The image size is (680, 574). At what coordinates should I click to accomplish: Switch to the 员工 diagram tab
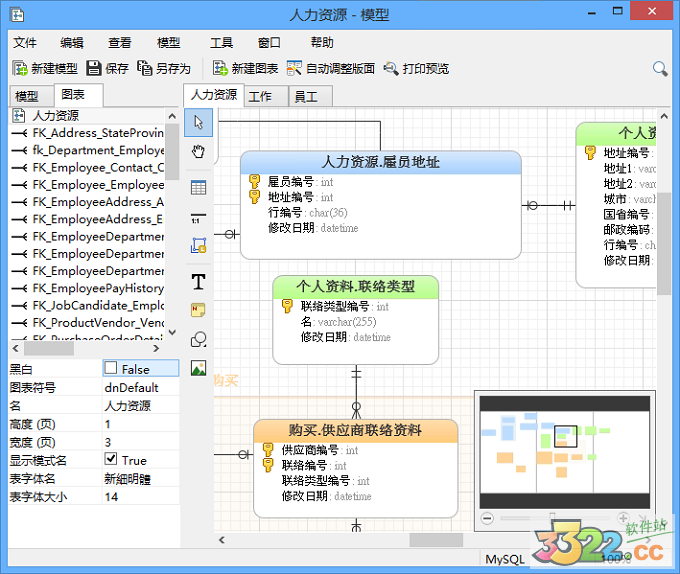coord(311,96)
